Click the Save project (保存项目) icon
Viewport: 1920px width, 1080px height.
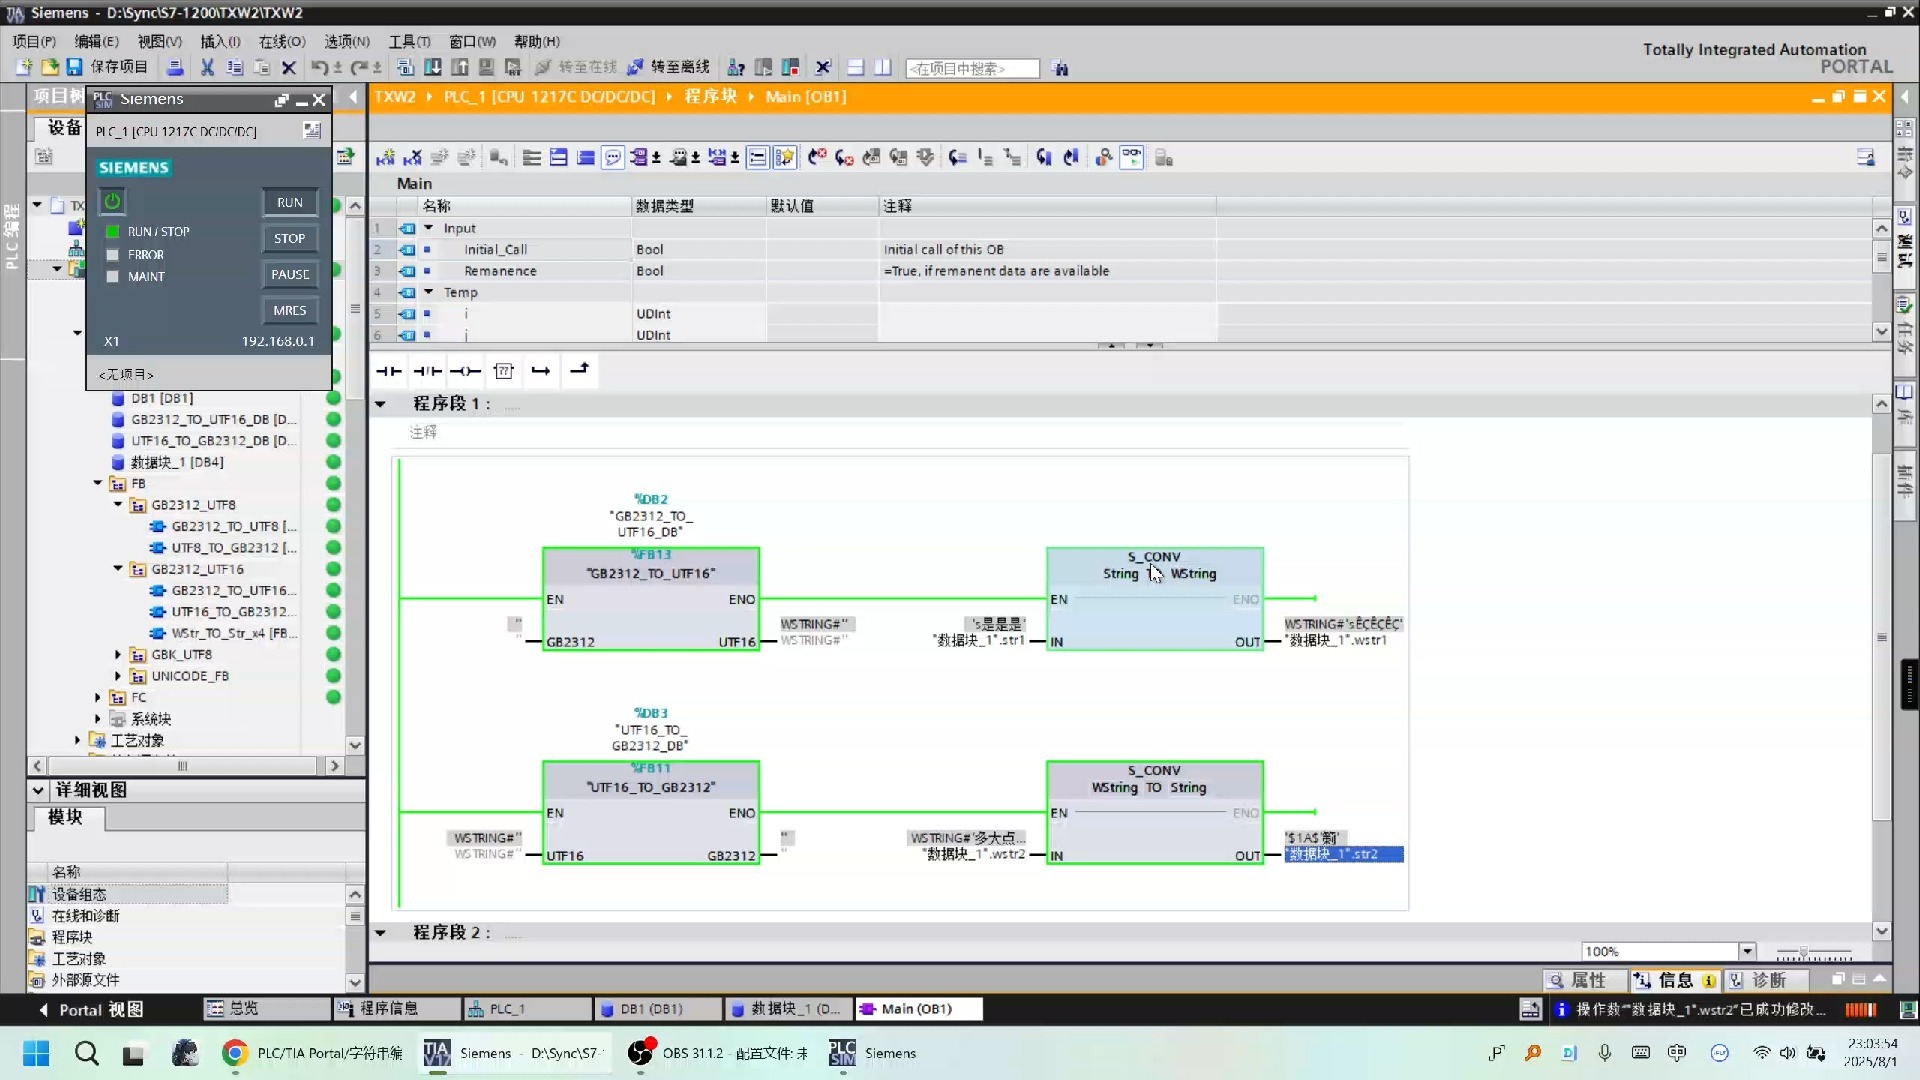(74, 67)
